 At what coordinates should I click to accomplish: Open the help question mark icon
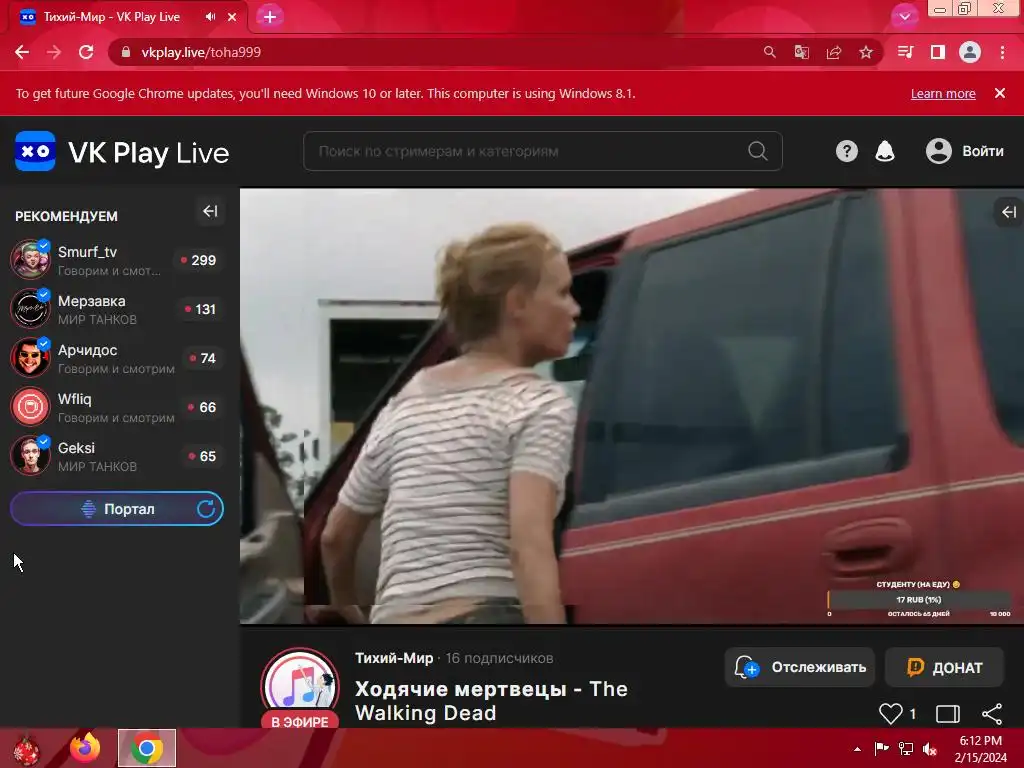[x=846, y=152]
